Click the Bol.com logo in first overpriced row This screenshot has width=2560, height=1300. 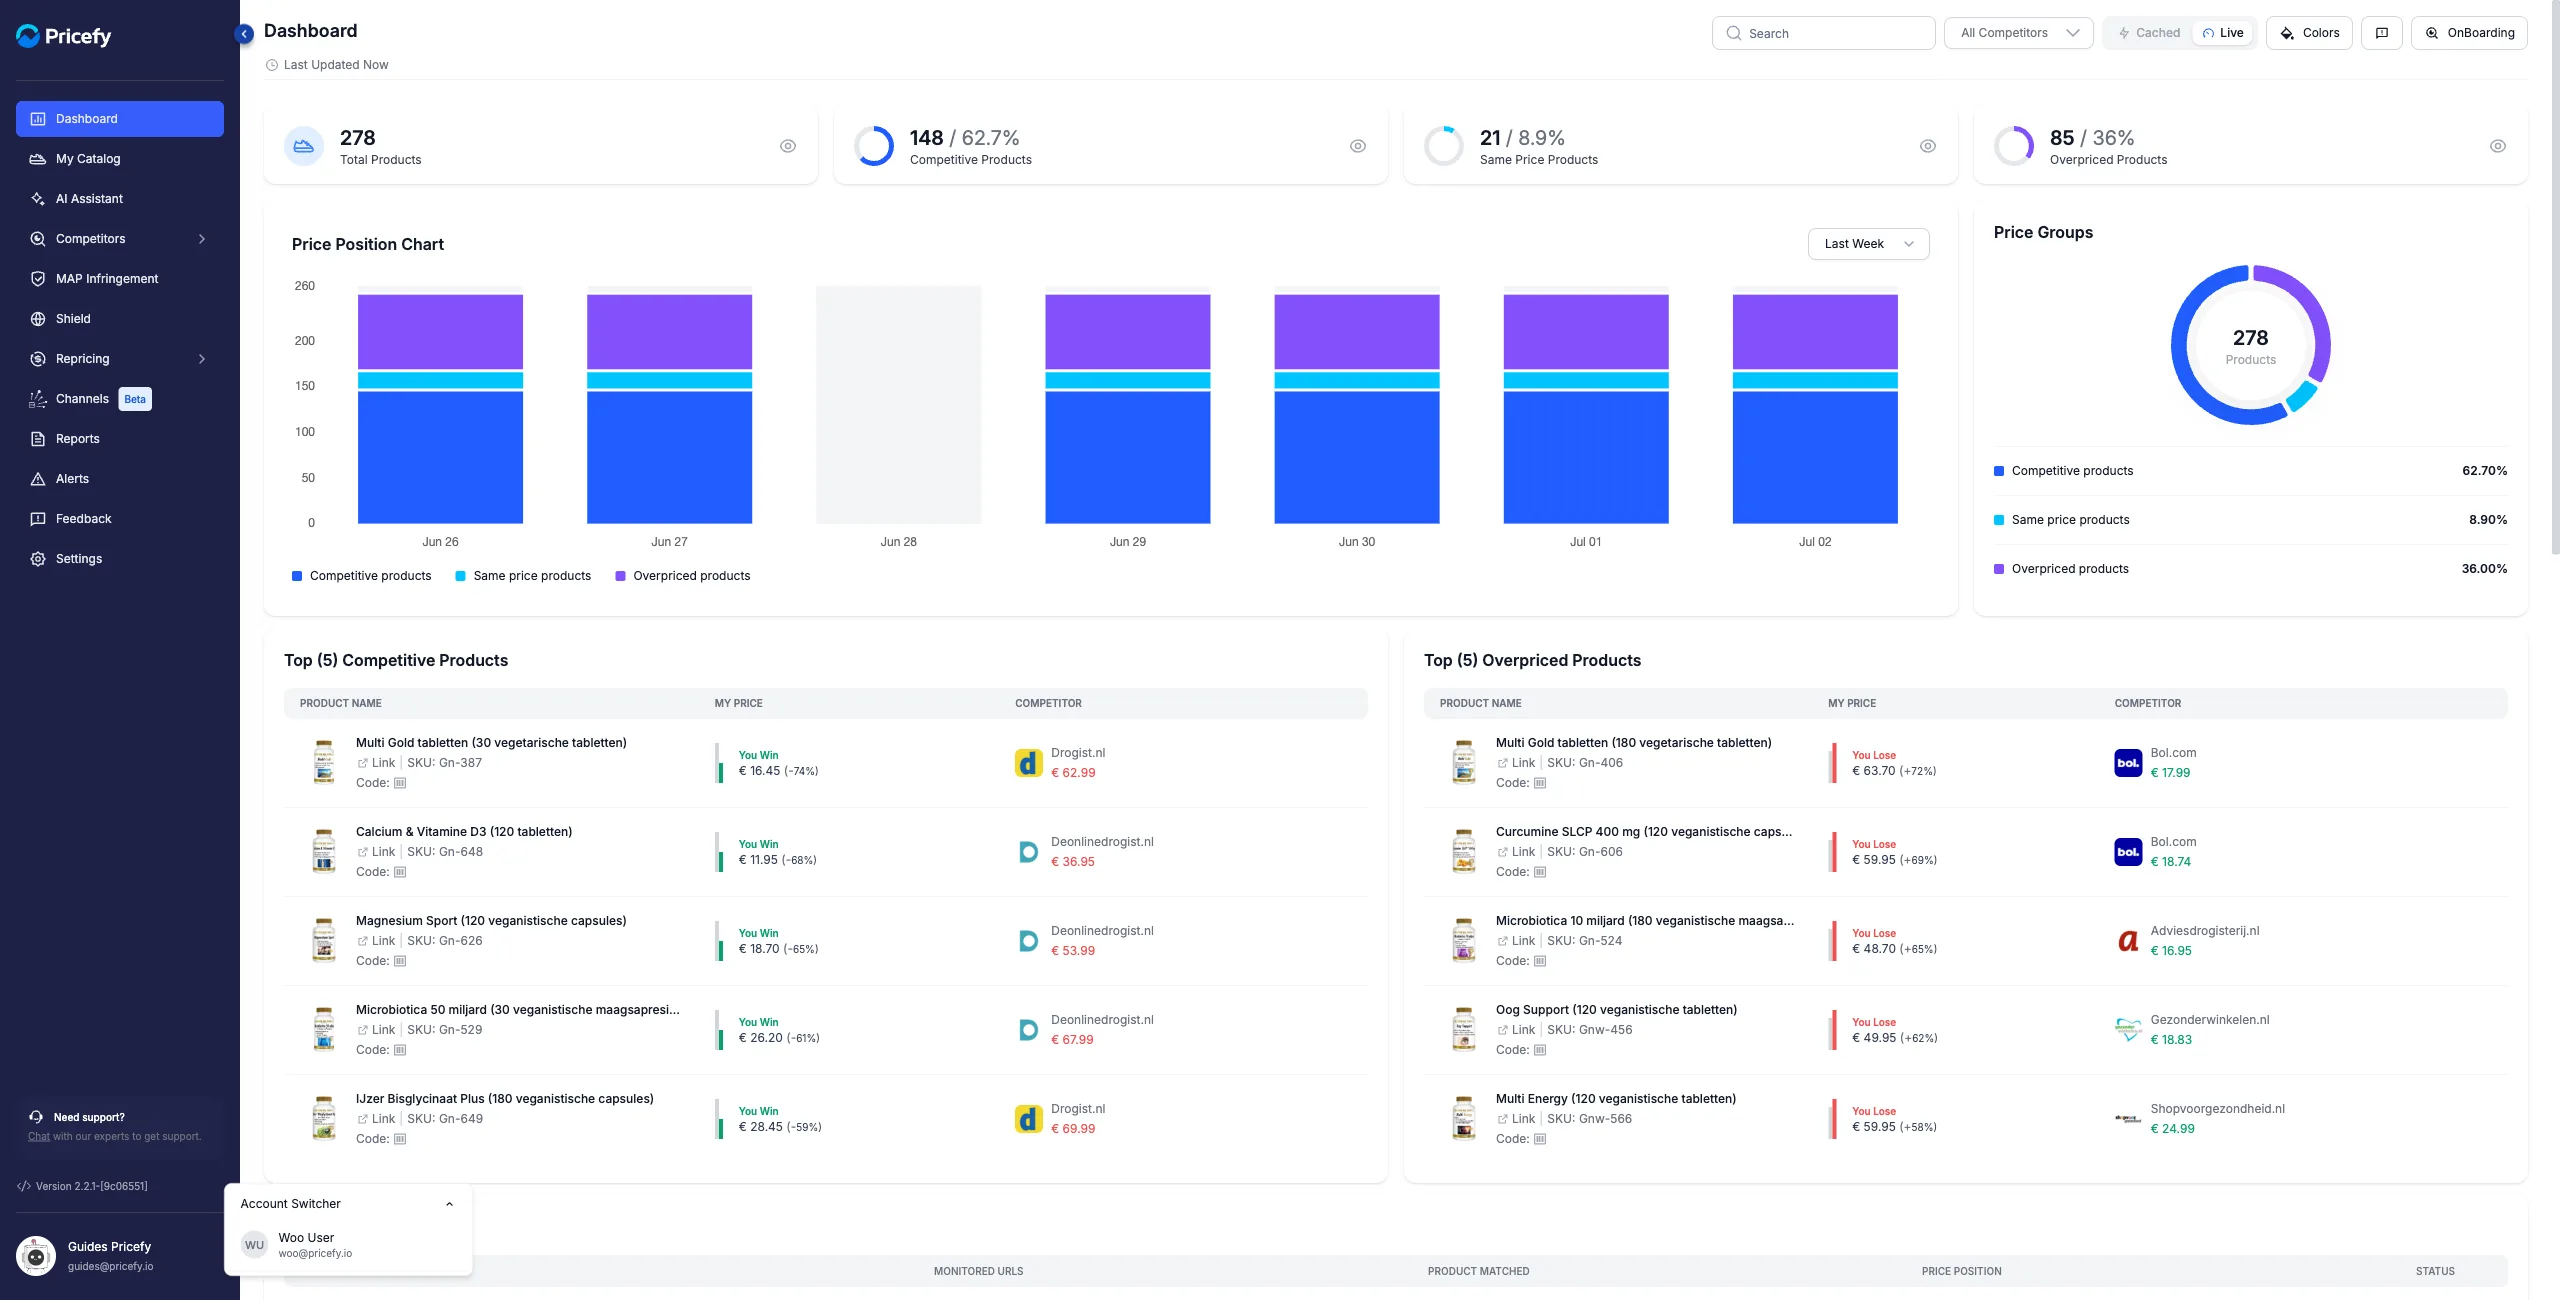tap(2128, 763)
